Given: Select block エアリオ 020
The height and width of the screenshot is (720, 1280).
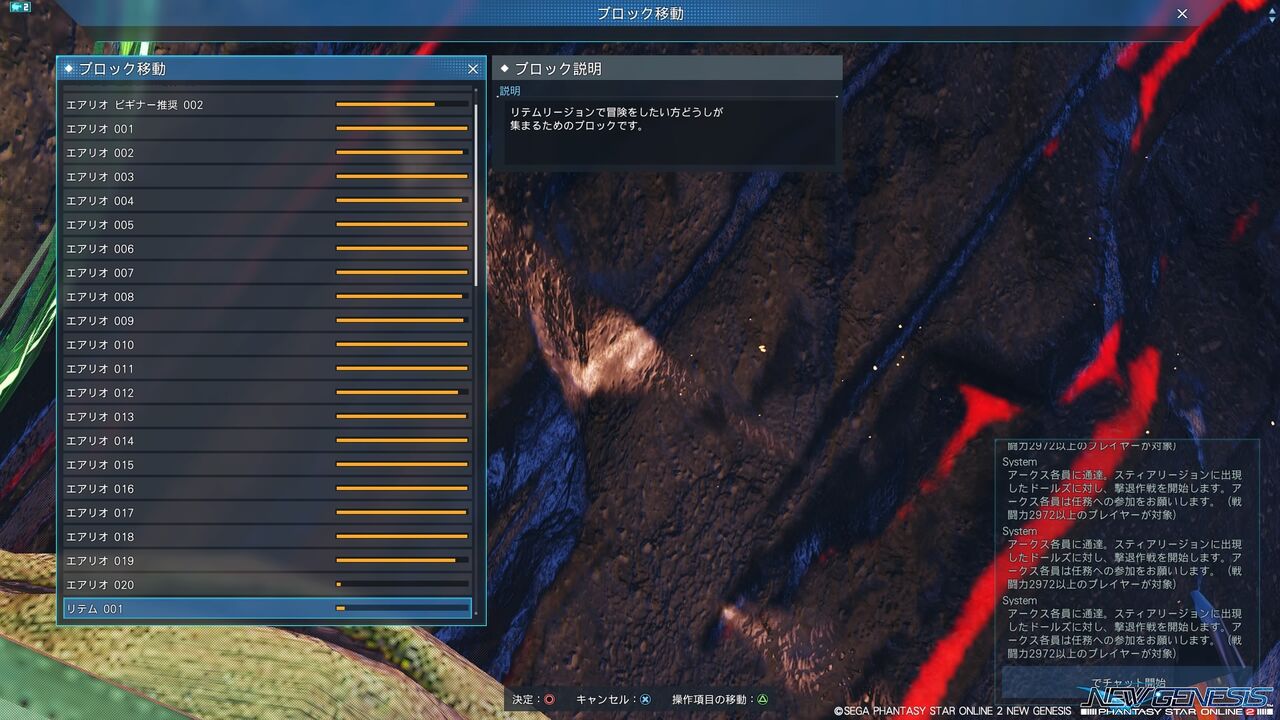Looking at the screenshot, I should click(266, 584).
